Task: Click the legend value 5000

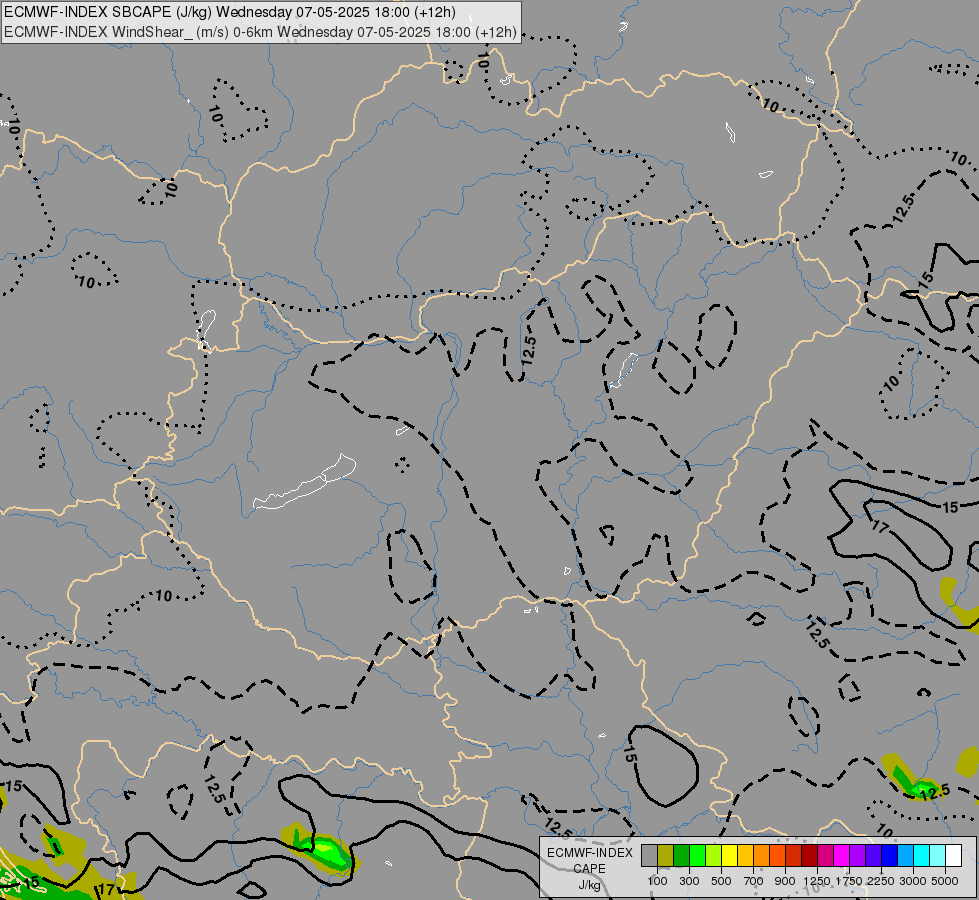Action: click(945, 881)
